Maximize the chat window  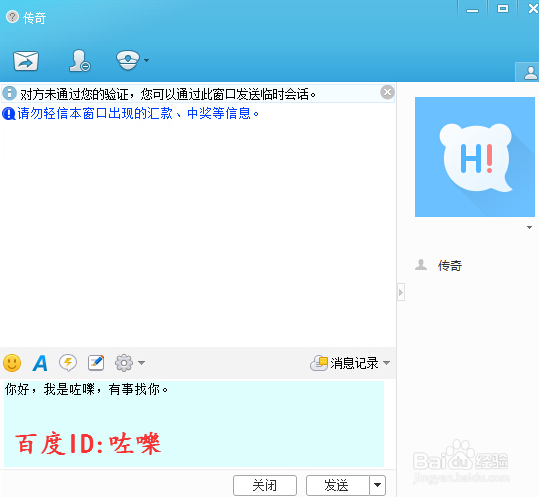click(x=503, y=9)
